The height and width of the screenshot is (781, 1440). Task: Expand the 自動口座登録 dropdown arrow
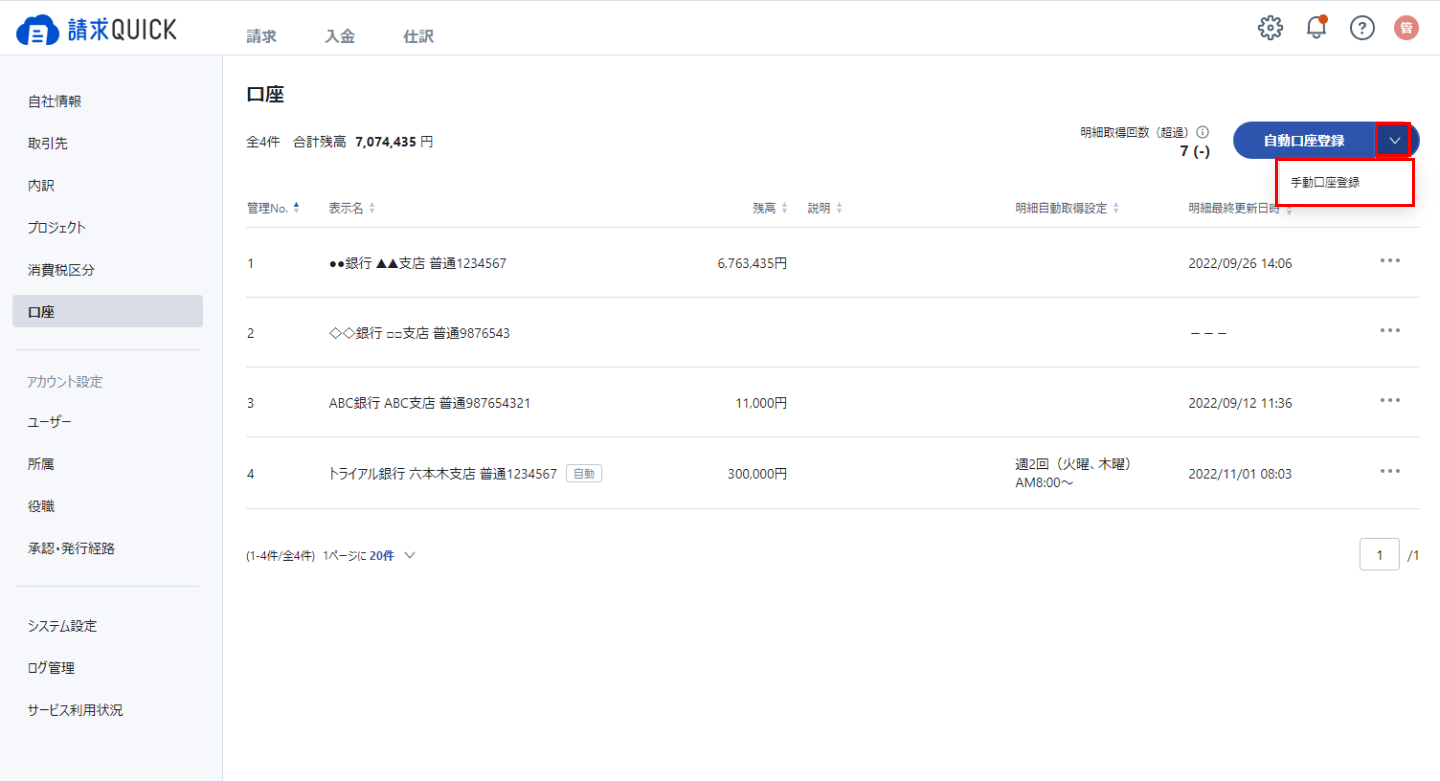point(1395,141)
